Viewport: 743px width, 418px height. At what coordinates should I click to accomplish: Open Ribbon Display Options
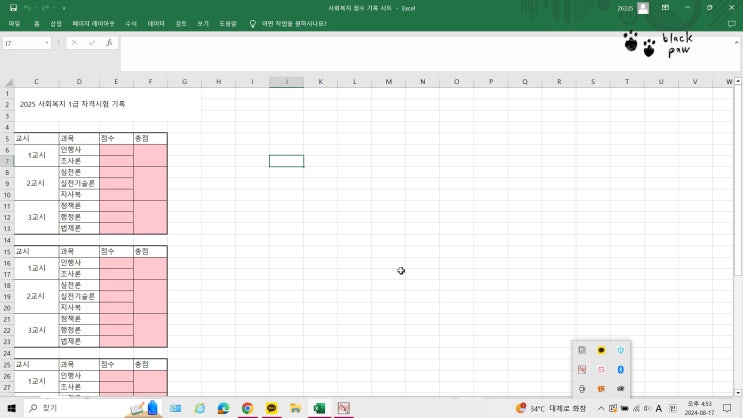tap(665, 8)
